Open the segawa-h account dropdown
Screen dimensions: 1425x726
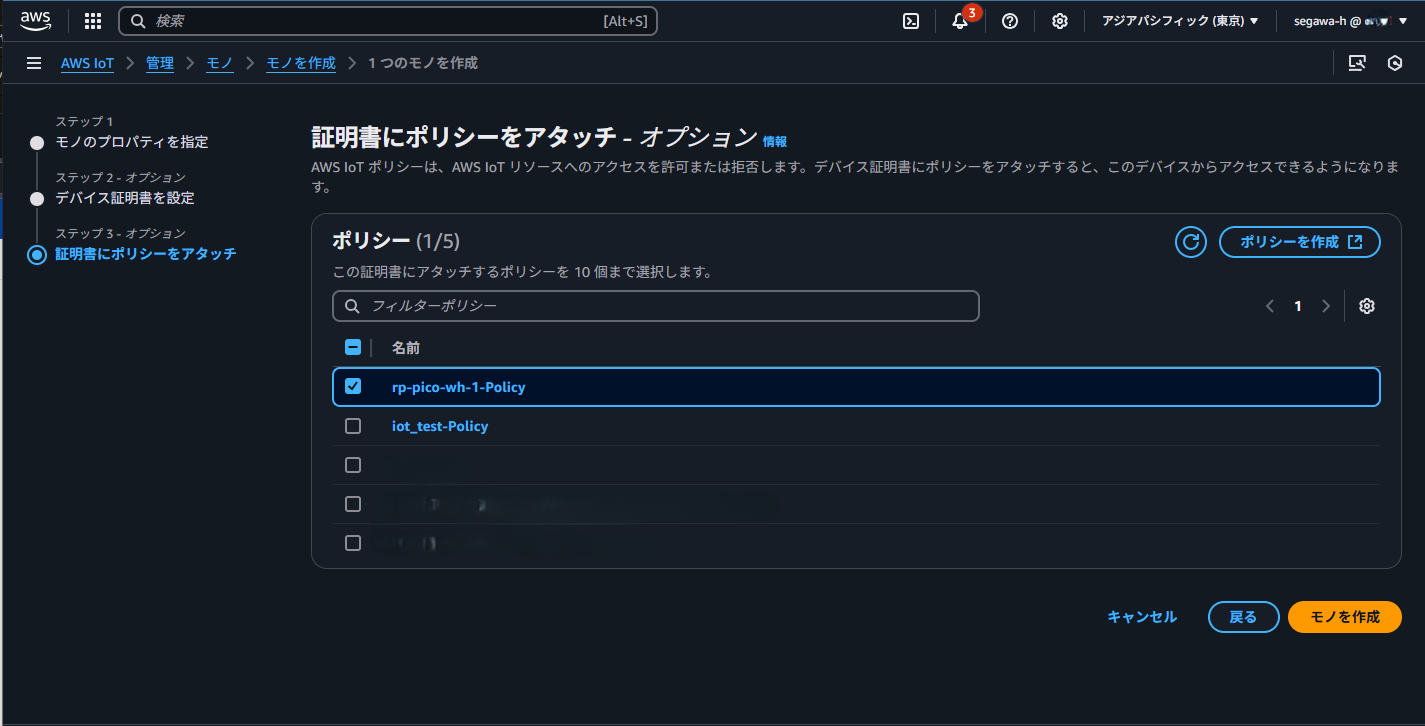coord(1350,21)
